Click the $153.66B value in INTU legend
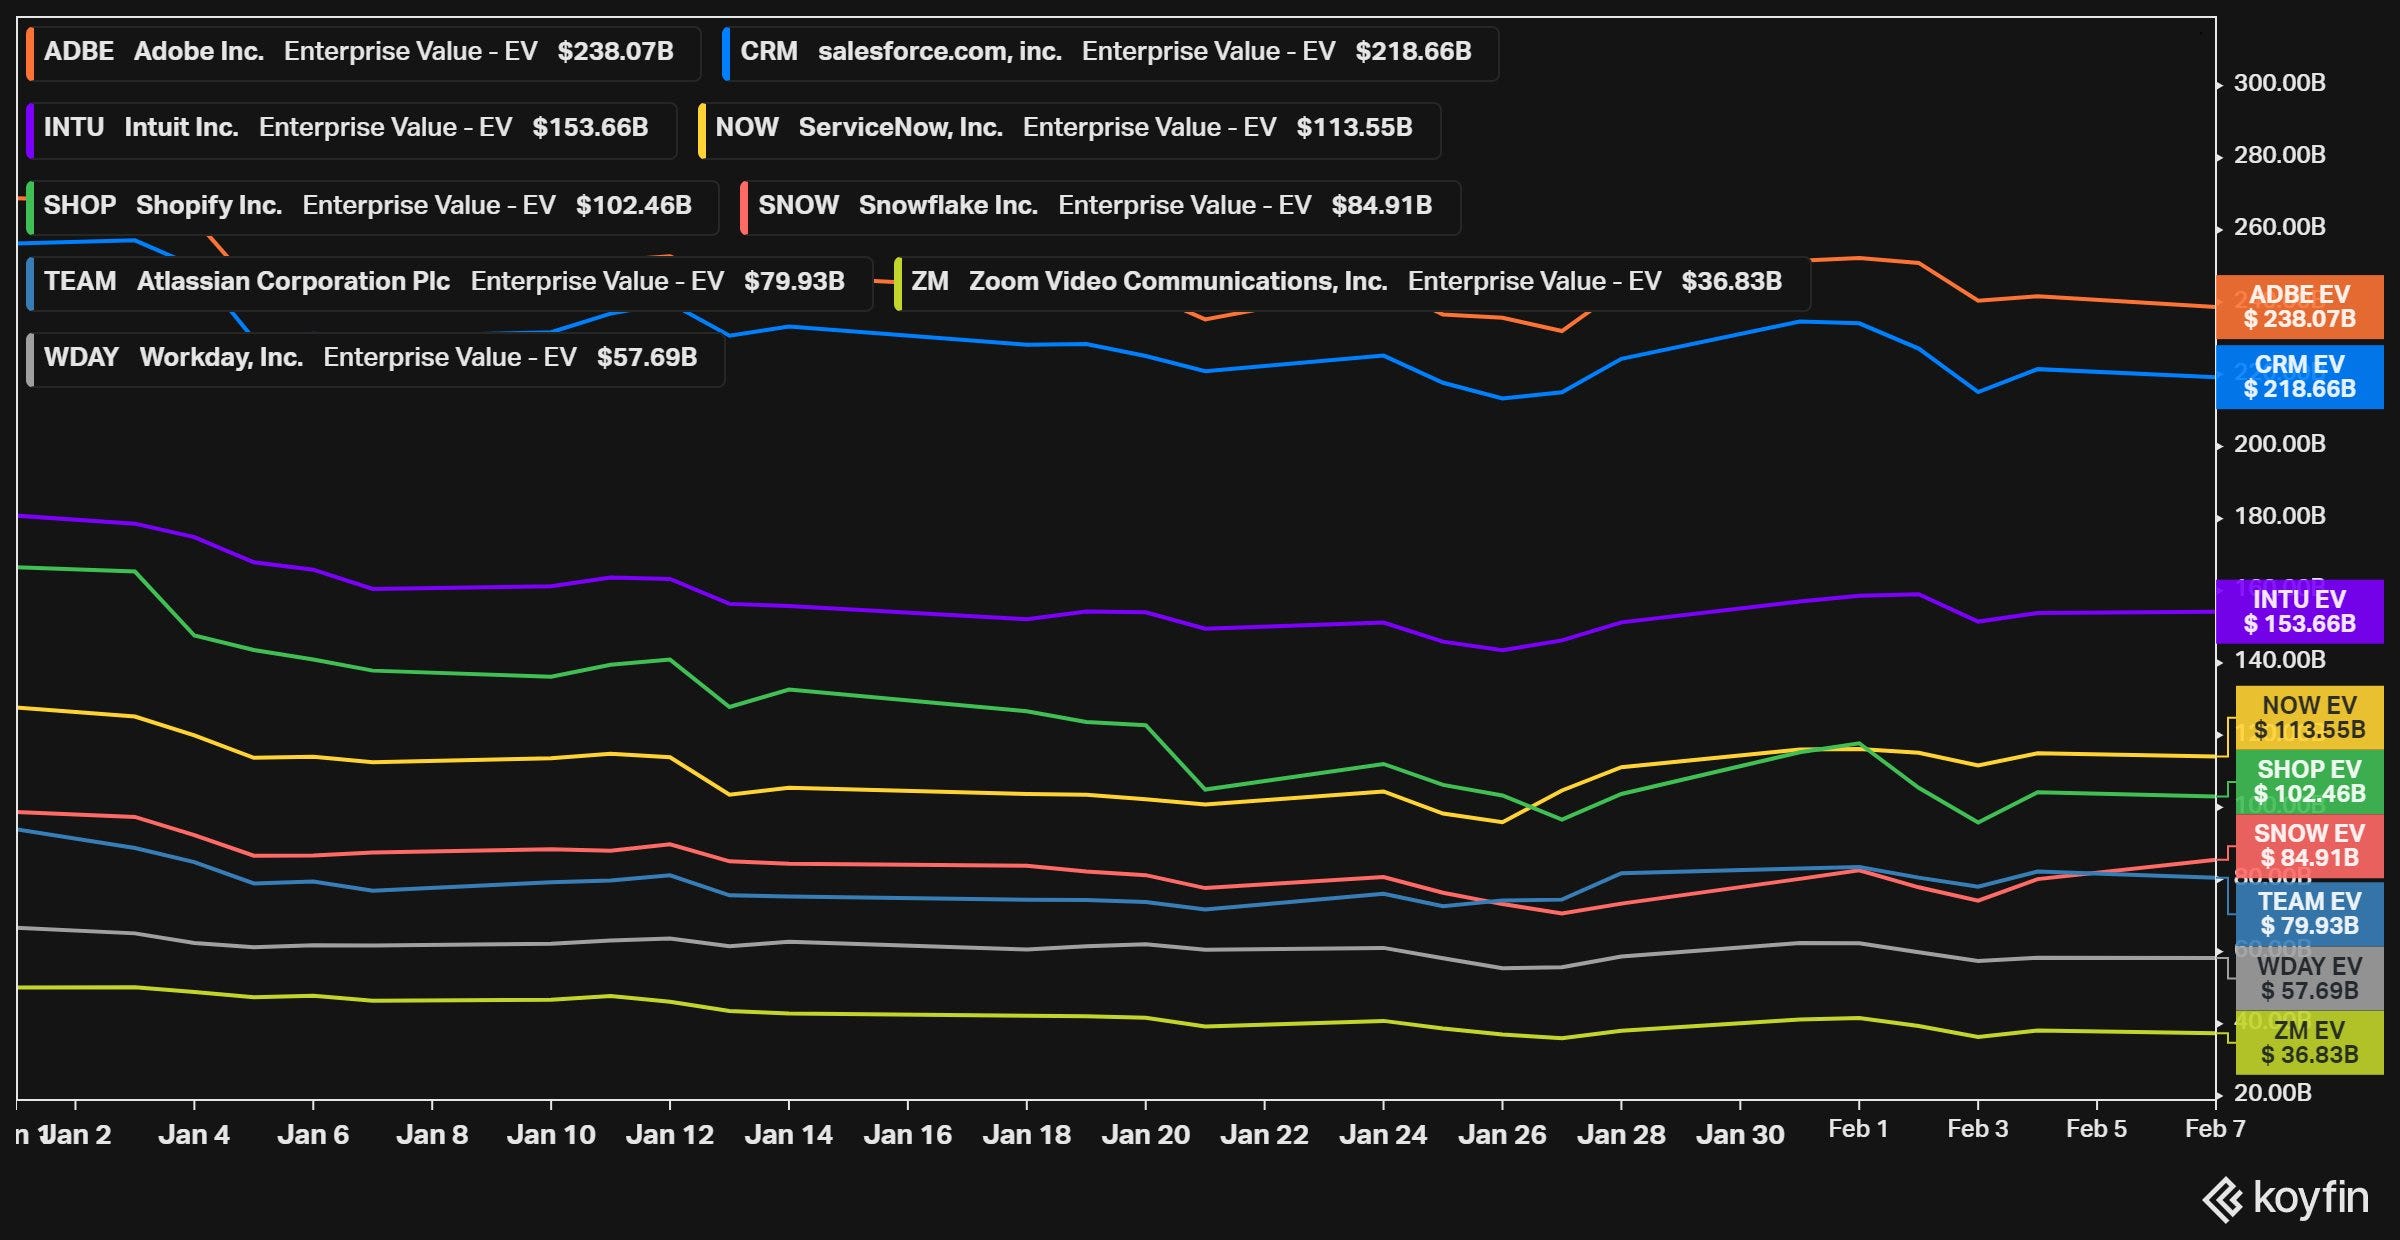The image size is (2400, 1240). [591, 128]
